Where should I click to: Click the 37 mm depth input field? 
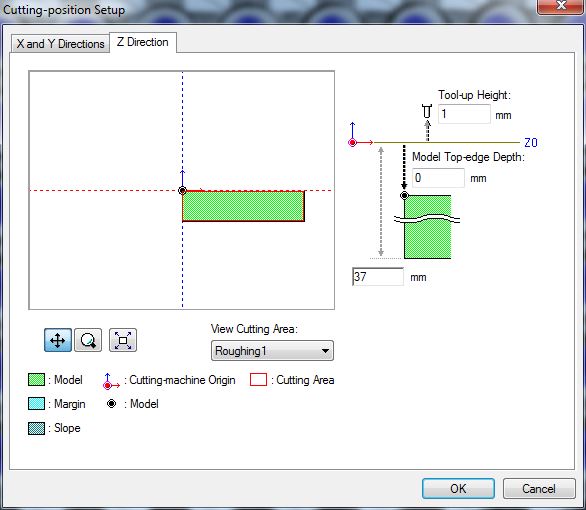point(378,277)
